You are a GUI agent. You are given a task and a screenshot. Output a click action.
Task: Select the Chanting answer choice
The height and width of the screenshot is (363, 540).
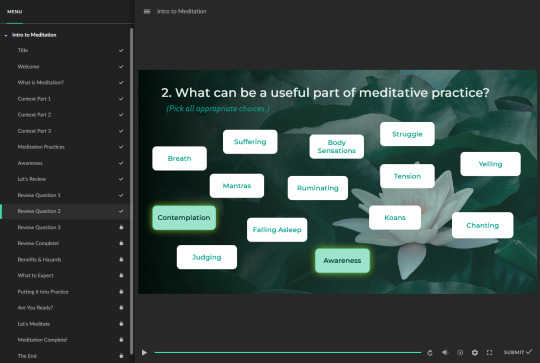[x=482, y=225]
